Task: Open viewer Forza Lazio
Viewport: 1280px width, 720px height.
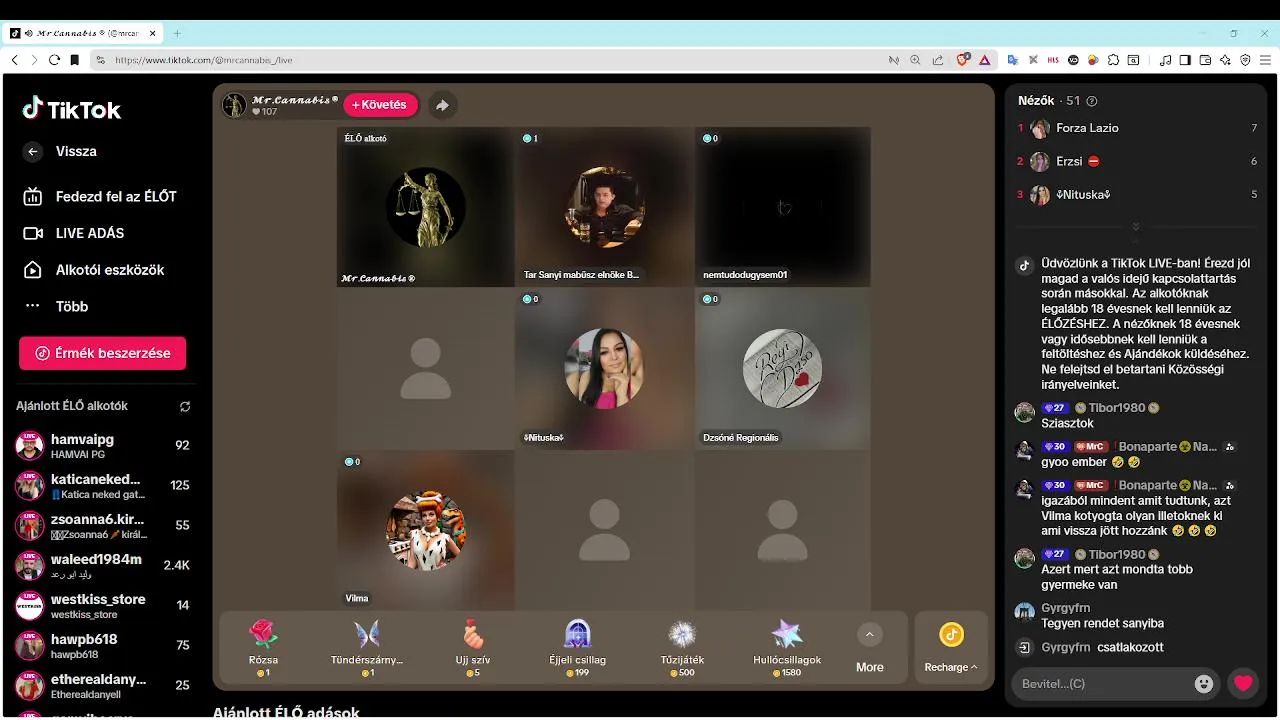Action: 1136,128
